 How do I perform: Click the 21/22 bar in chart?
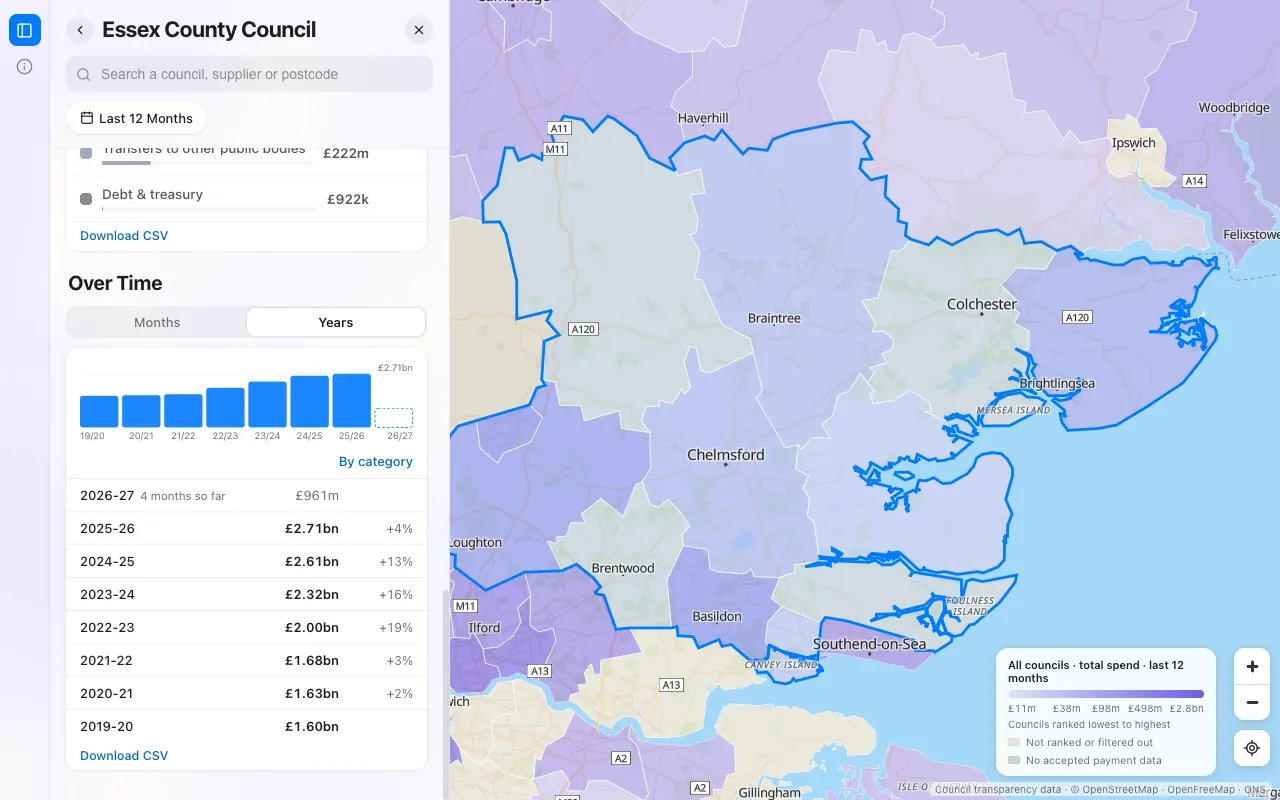[x=183, y=410]
